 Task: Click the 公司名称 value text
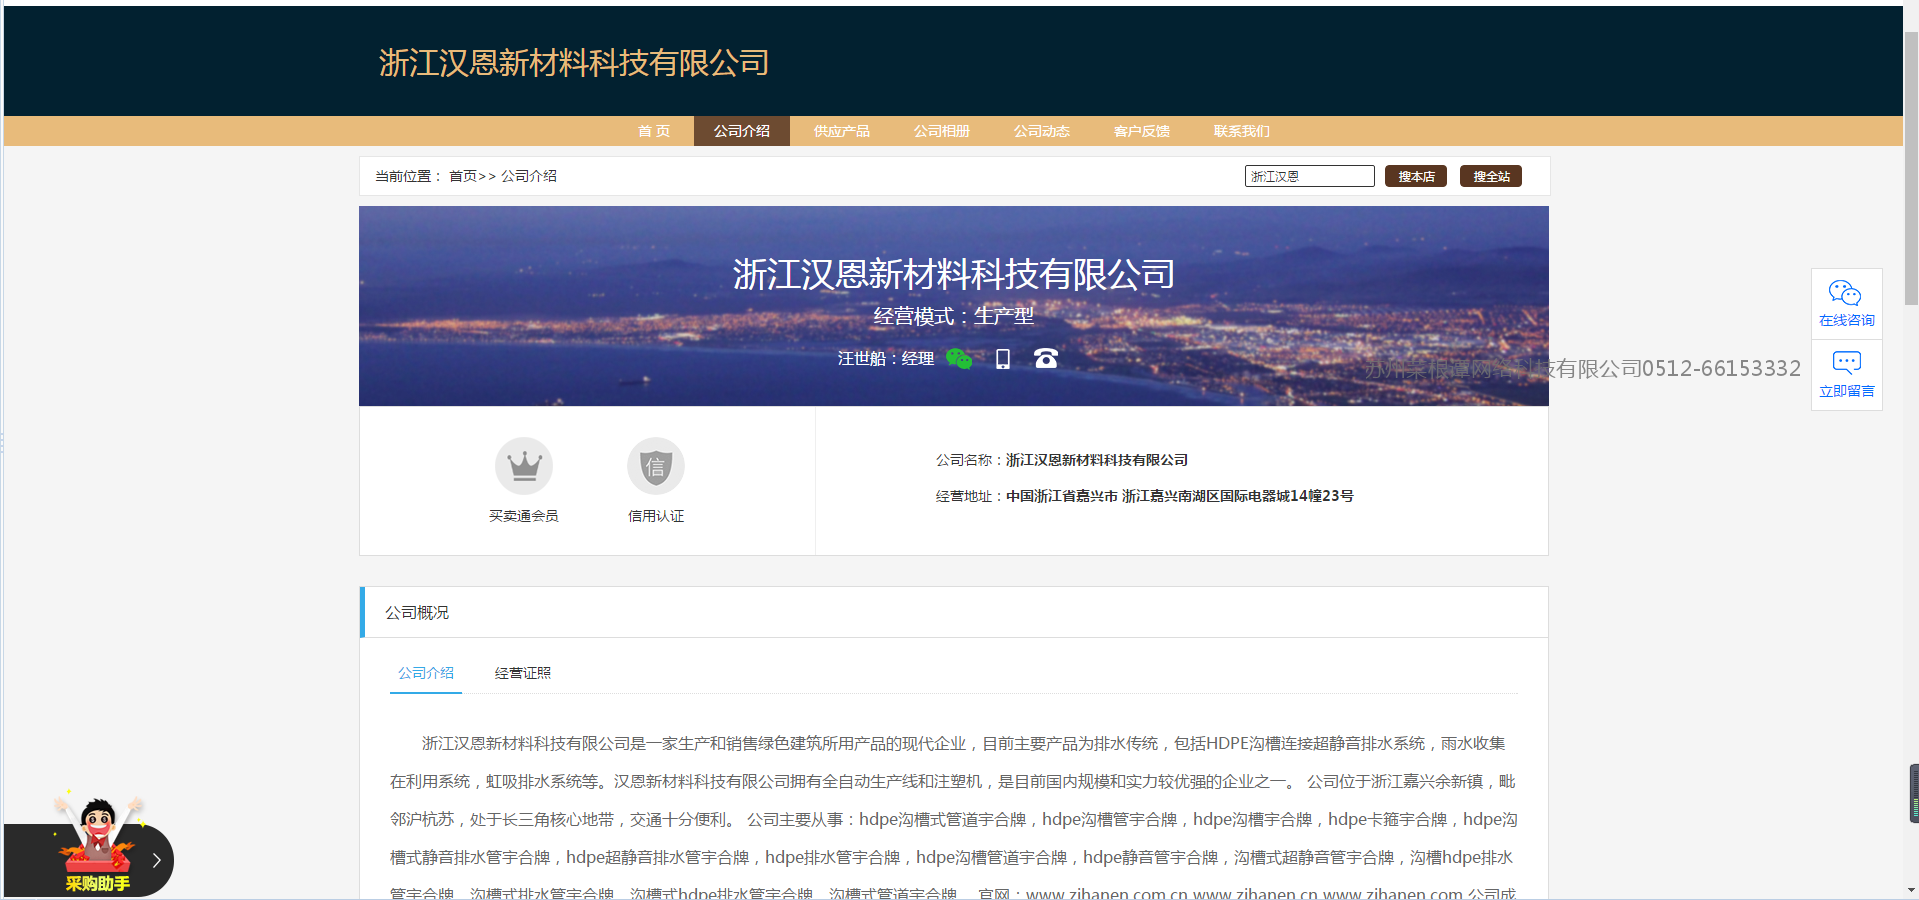pyautogui.click(x=1097, y=460)
